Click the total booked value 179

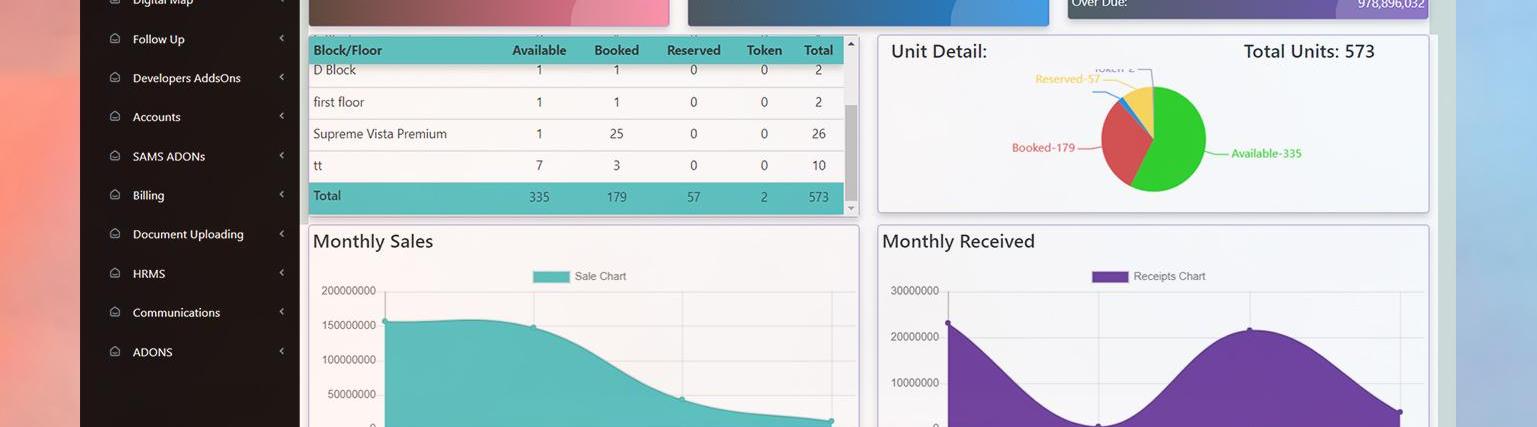(x=616, y=197)
